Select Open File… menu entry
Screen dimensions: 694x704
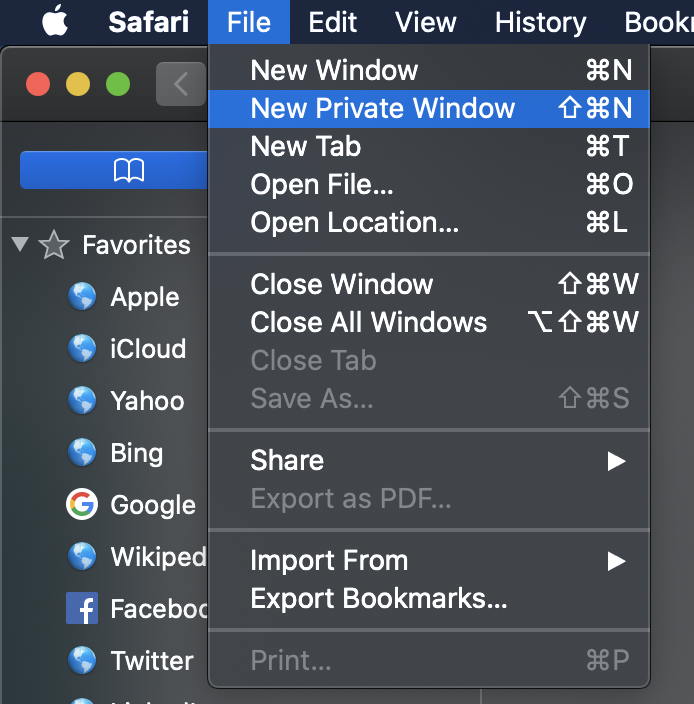429,185
